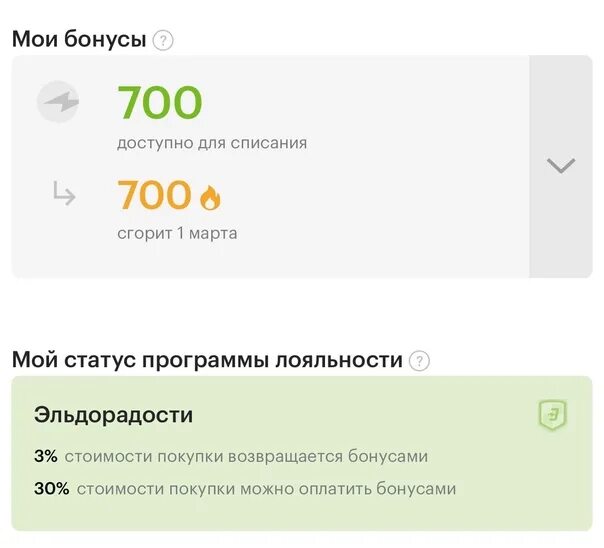Open help icon beside loyalty status heading

point(419,361)
